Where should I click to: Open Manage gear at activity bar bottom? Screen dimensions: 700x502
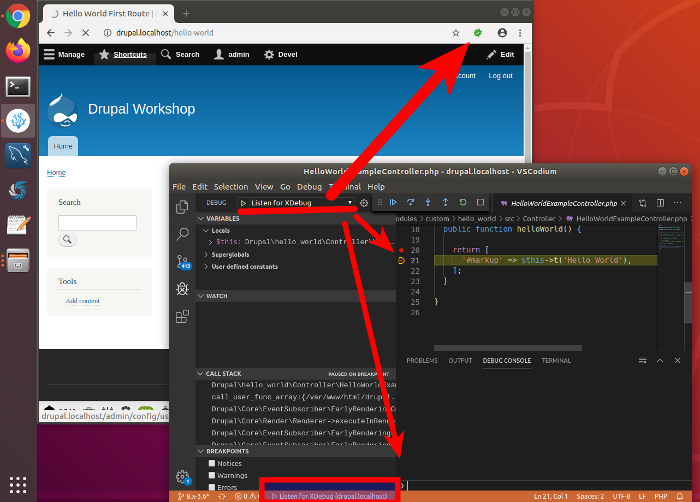(183, 477)
